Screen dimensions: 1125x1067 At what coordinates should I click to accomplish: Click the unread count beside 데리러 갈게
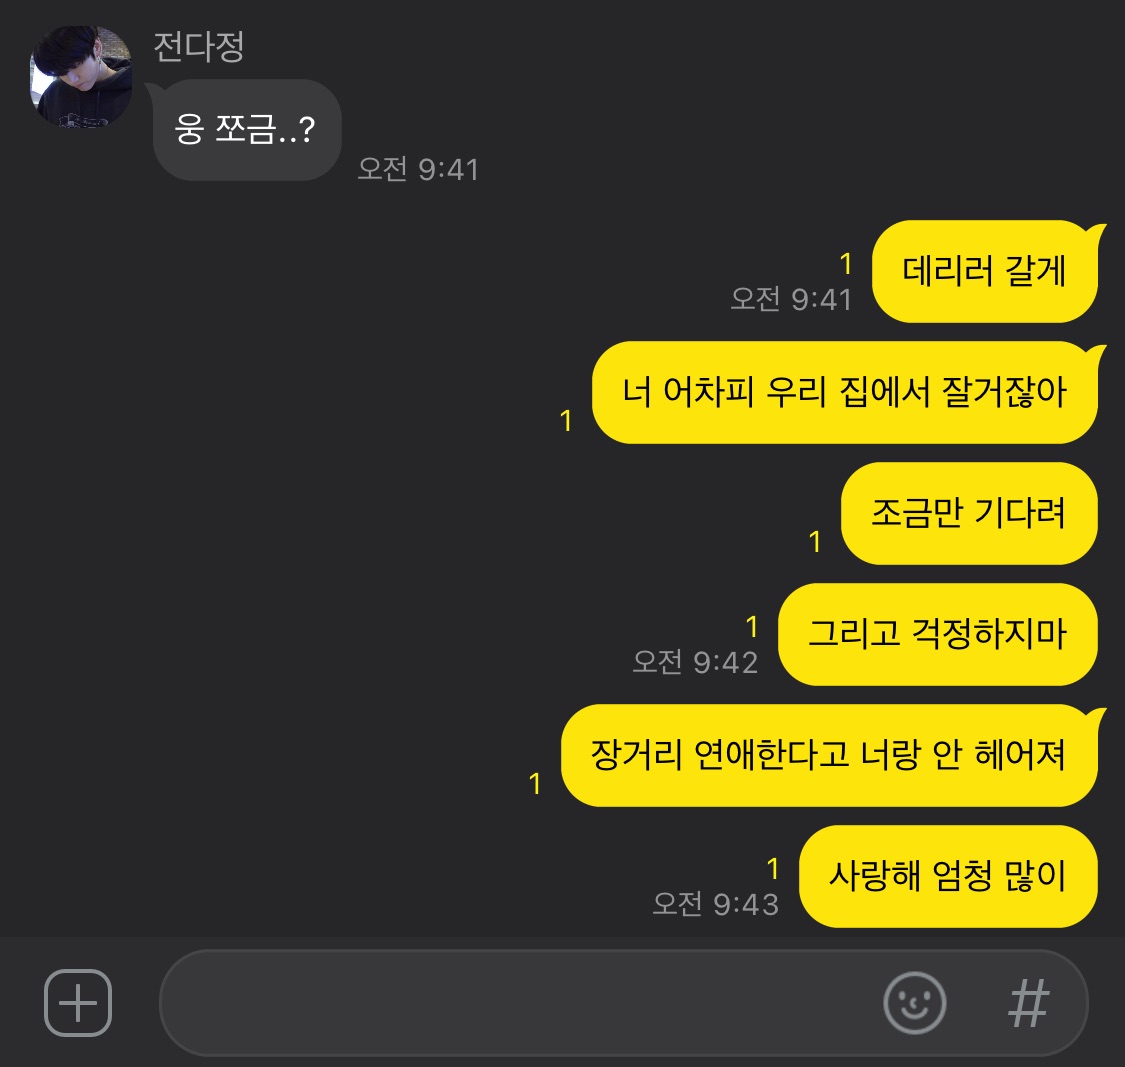tap(846, 264)
